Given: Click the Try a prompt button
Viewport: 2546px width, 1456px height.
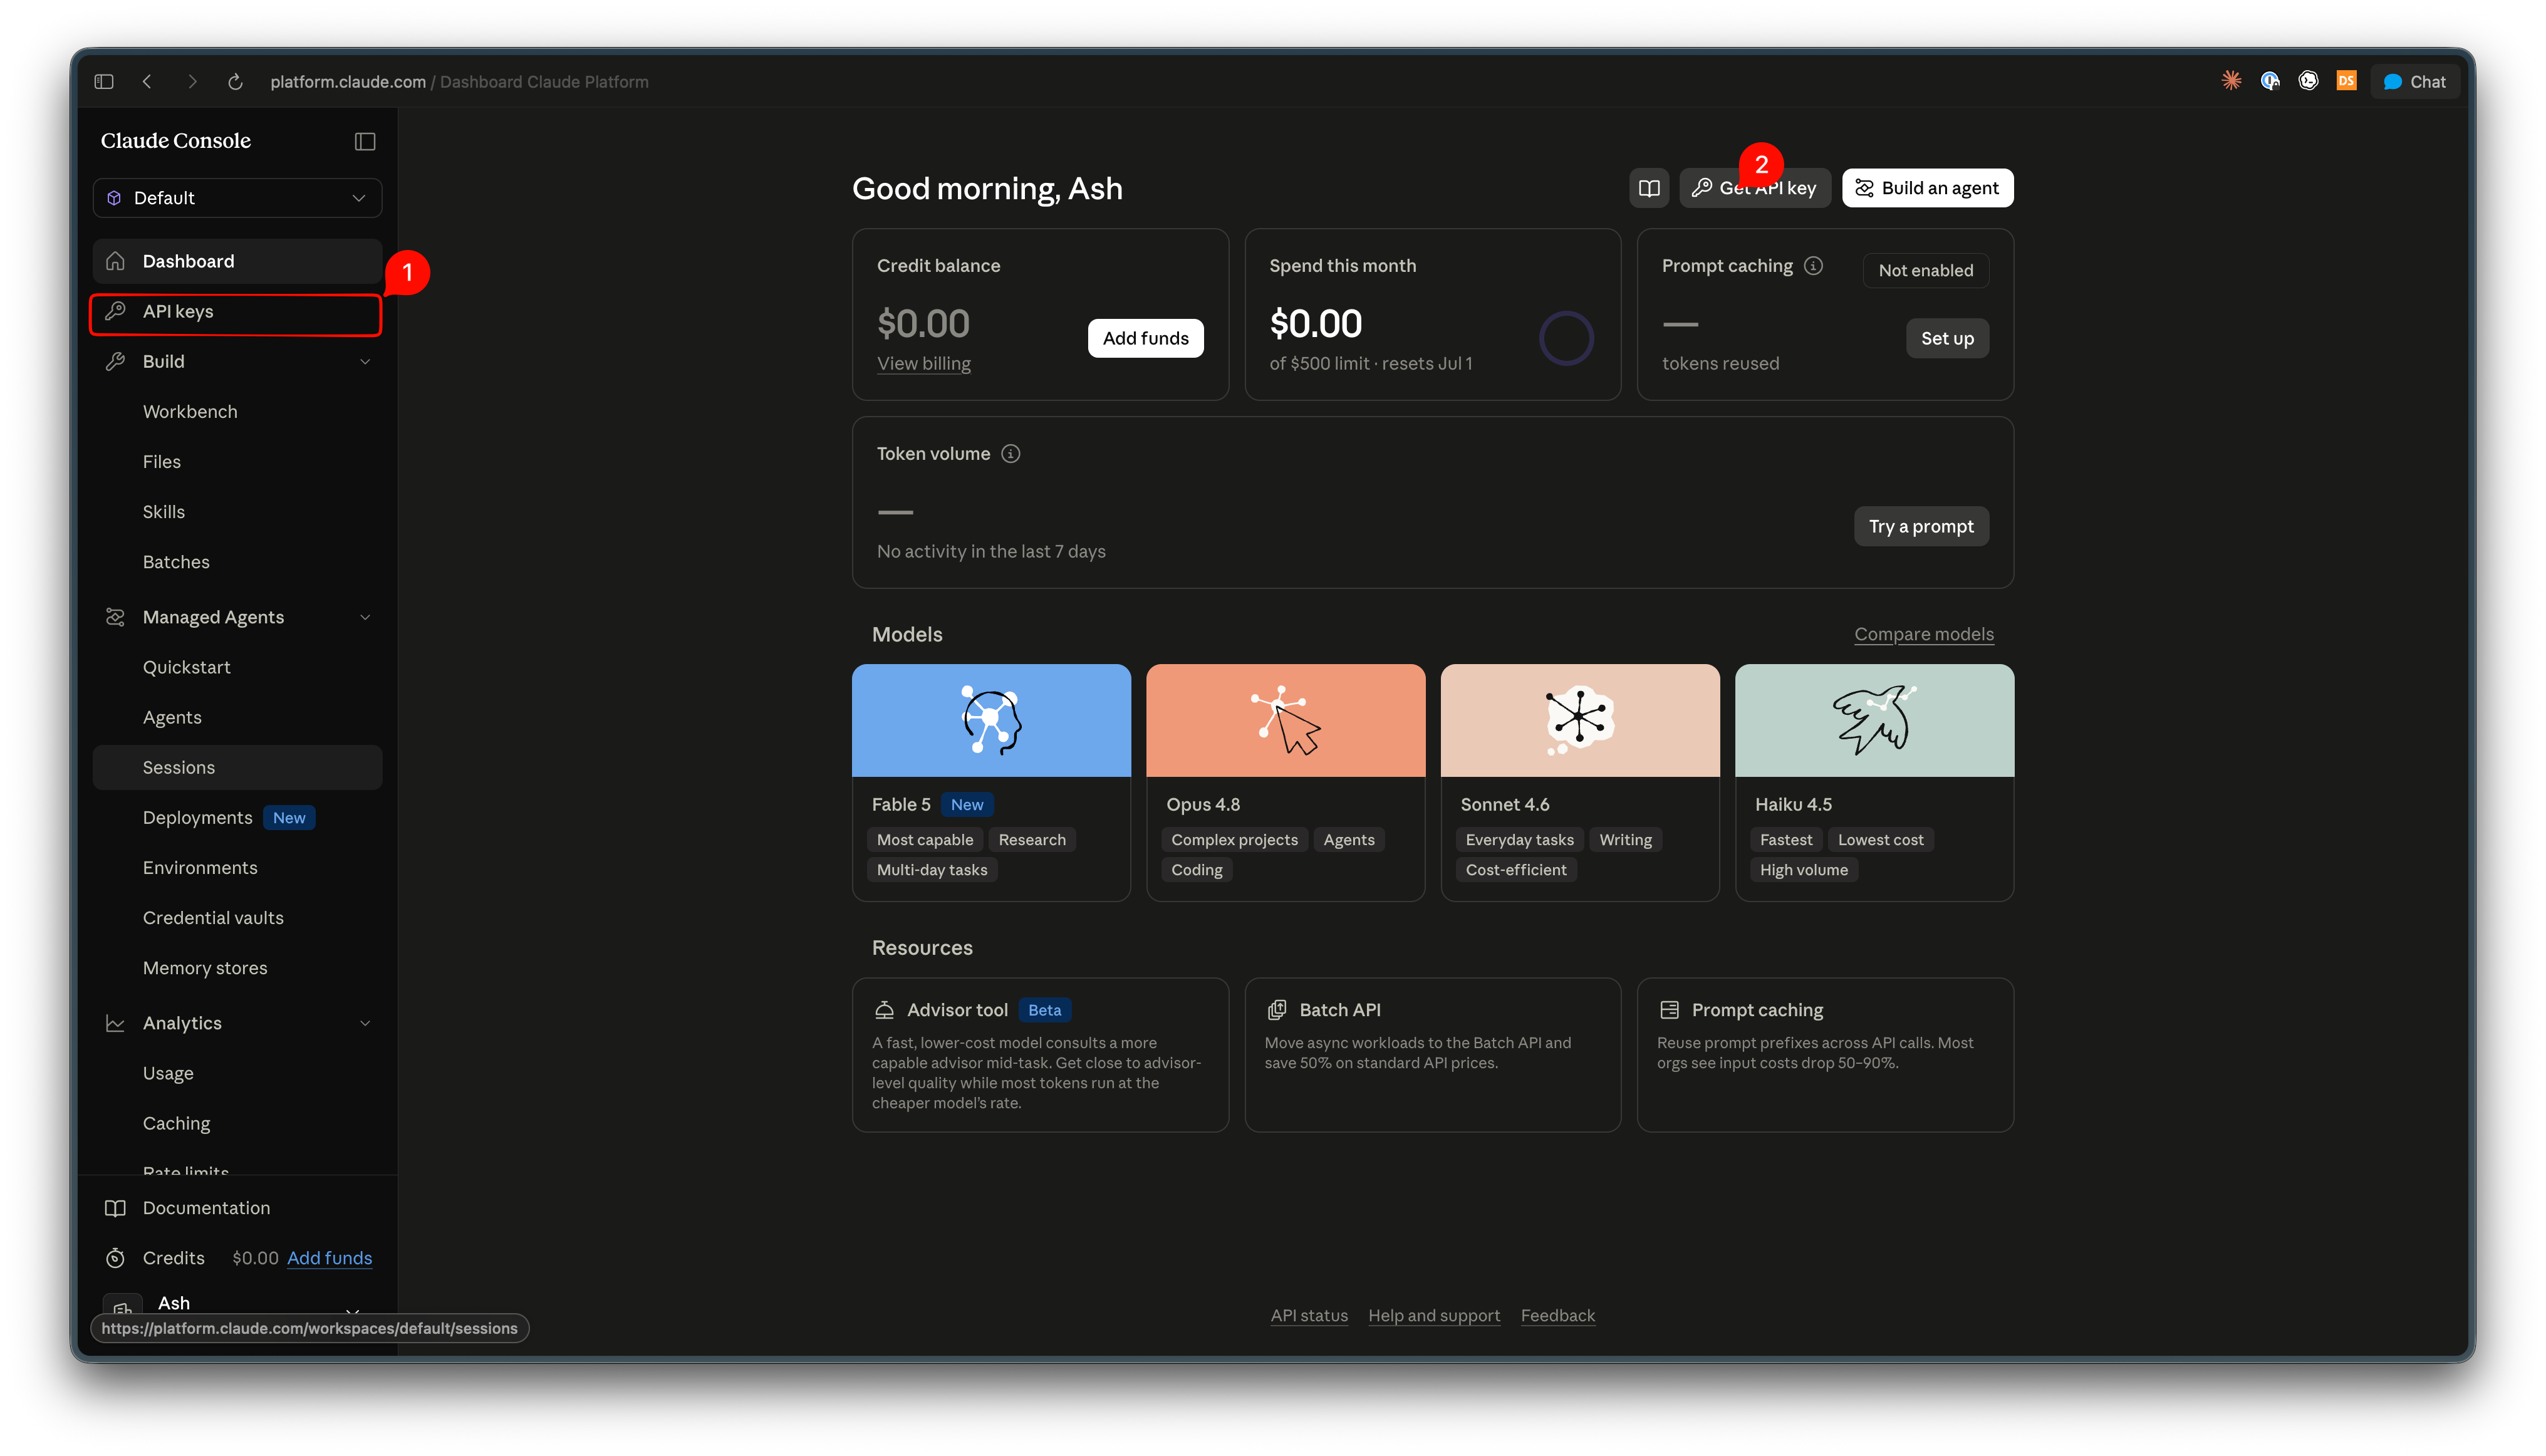Looking at the screenshot, I should [x=1920, y=527].
